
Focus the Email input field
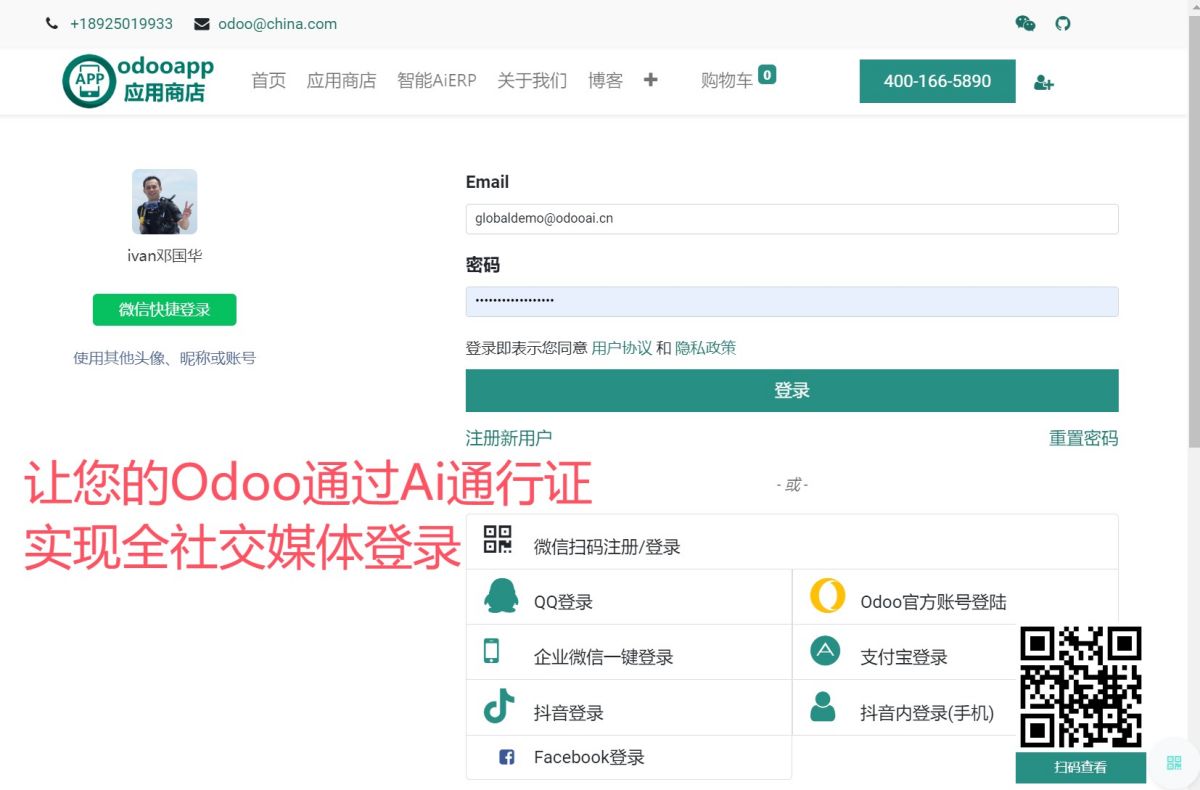click(792, 218)
